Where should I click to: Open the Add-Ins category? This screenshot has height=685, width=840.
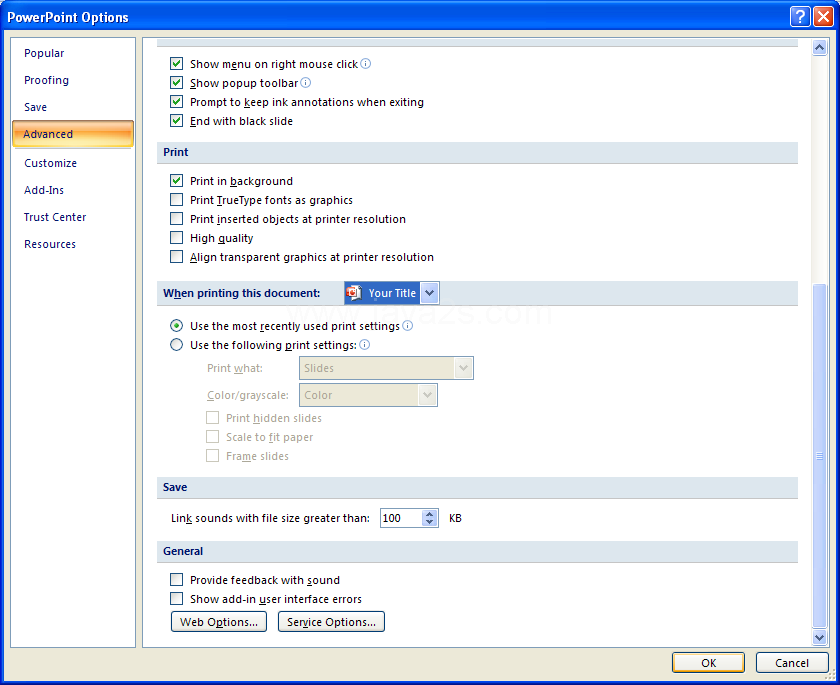pos(73,190)
